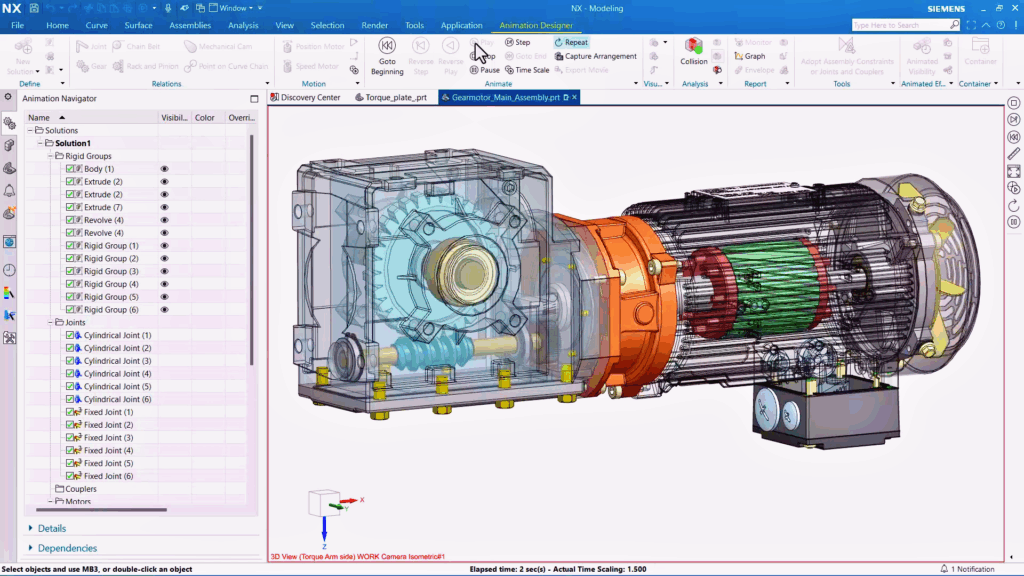Open the History clock icon in the sidebar
The width and height of the screenshot is (1024, 576).
pos(9,270)
